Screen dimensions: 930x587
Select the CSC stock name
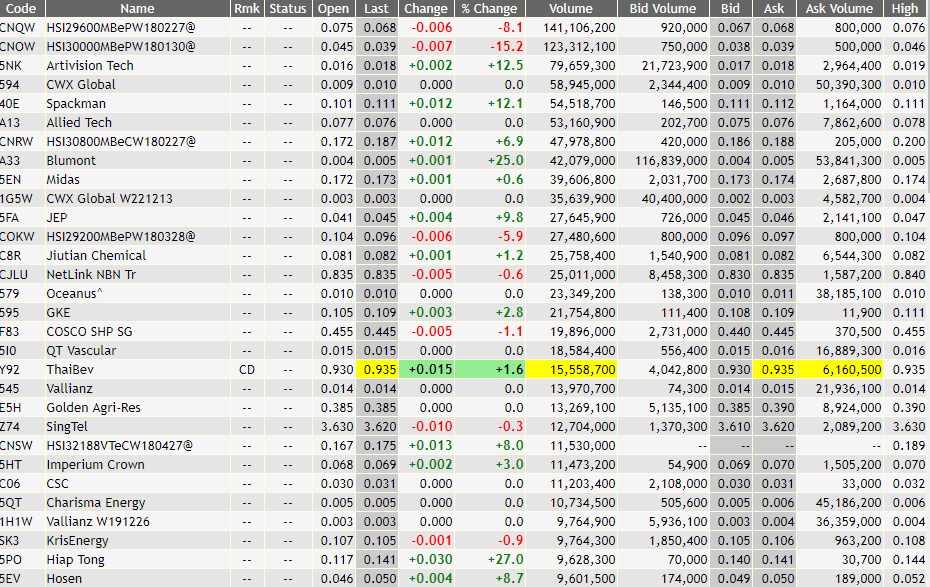pos(58,483)
